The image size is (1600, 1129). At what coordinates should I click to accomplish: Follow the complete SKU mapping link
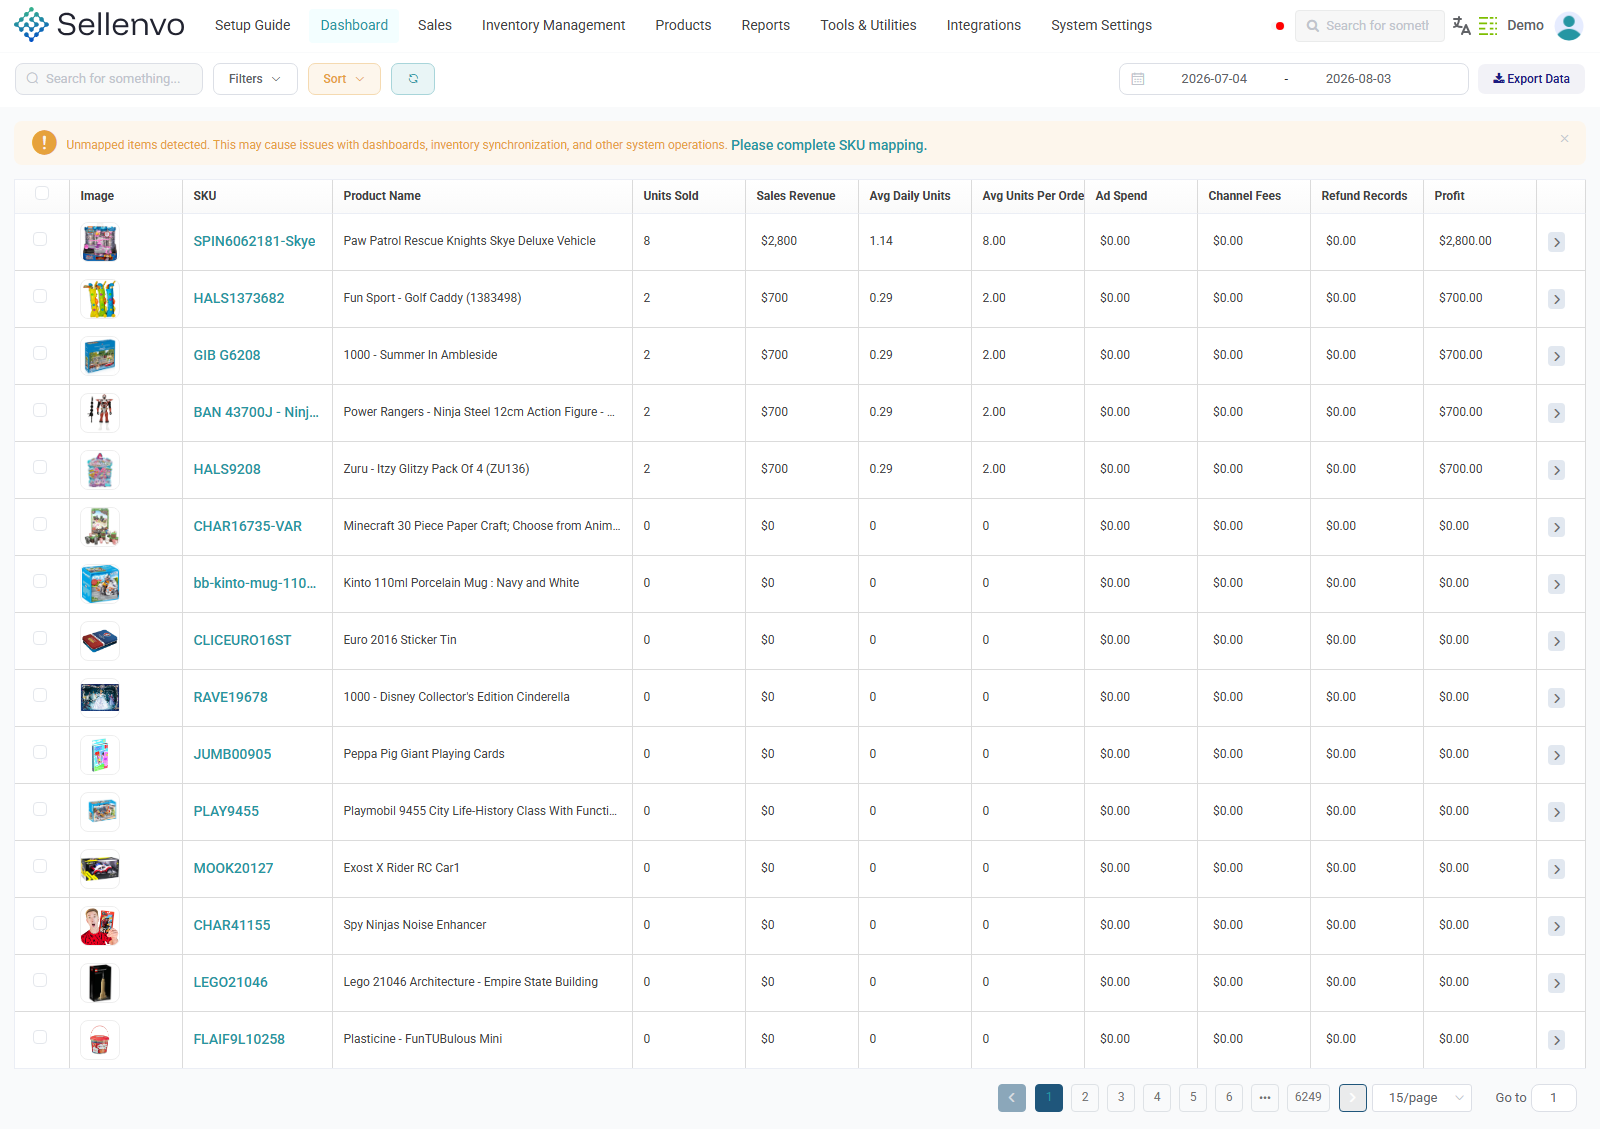click(829, 145)
